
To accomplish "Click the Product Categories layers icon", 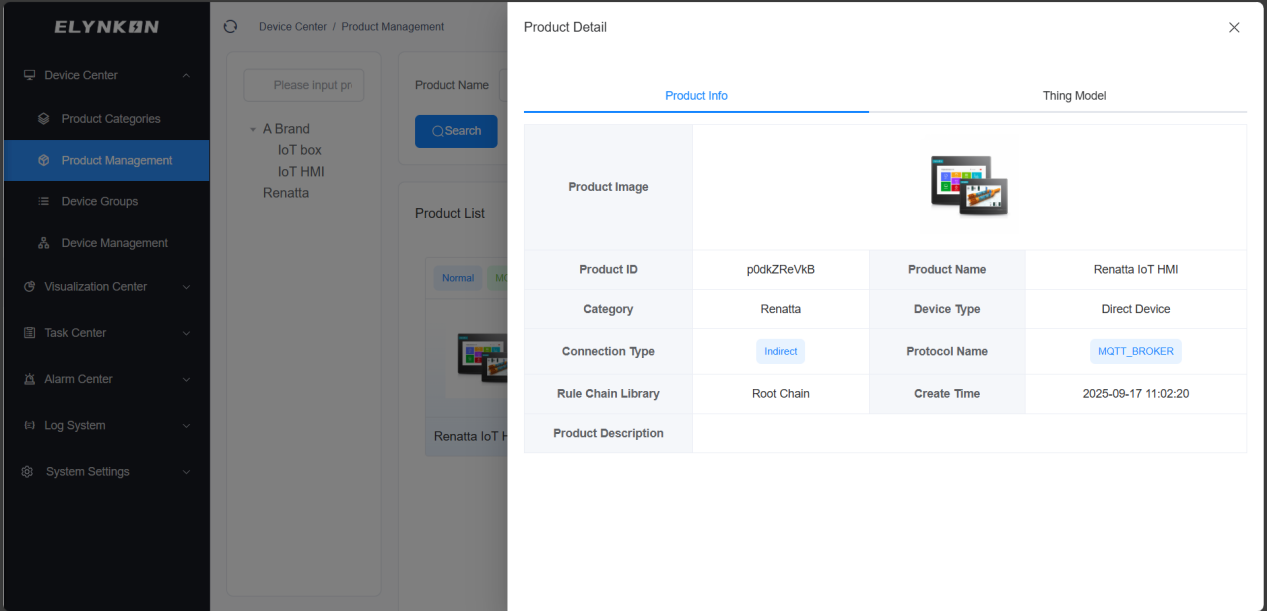I will (43, 119).
